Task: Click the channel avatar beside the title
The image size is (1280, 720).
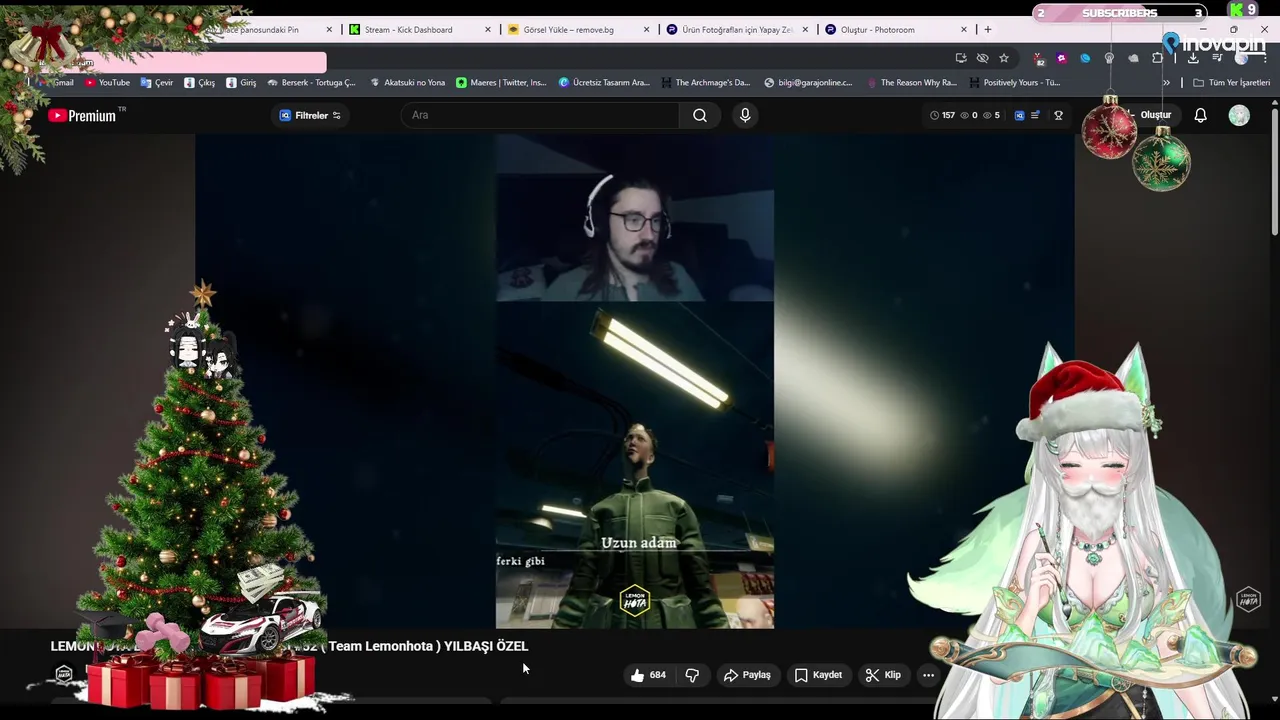Action: 64,674
